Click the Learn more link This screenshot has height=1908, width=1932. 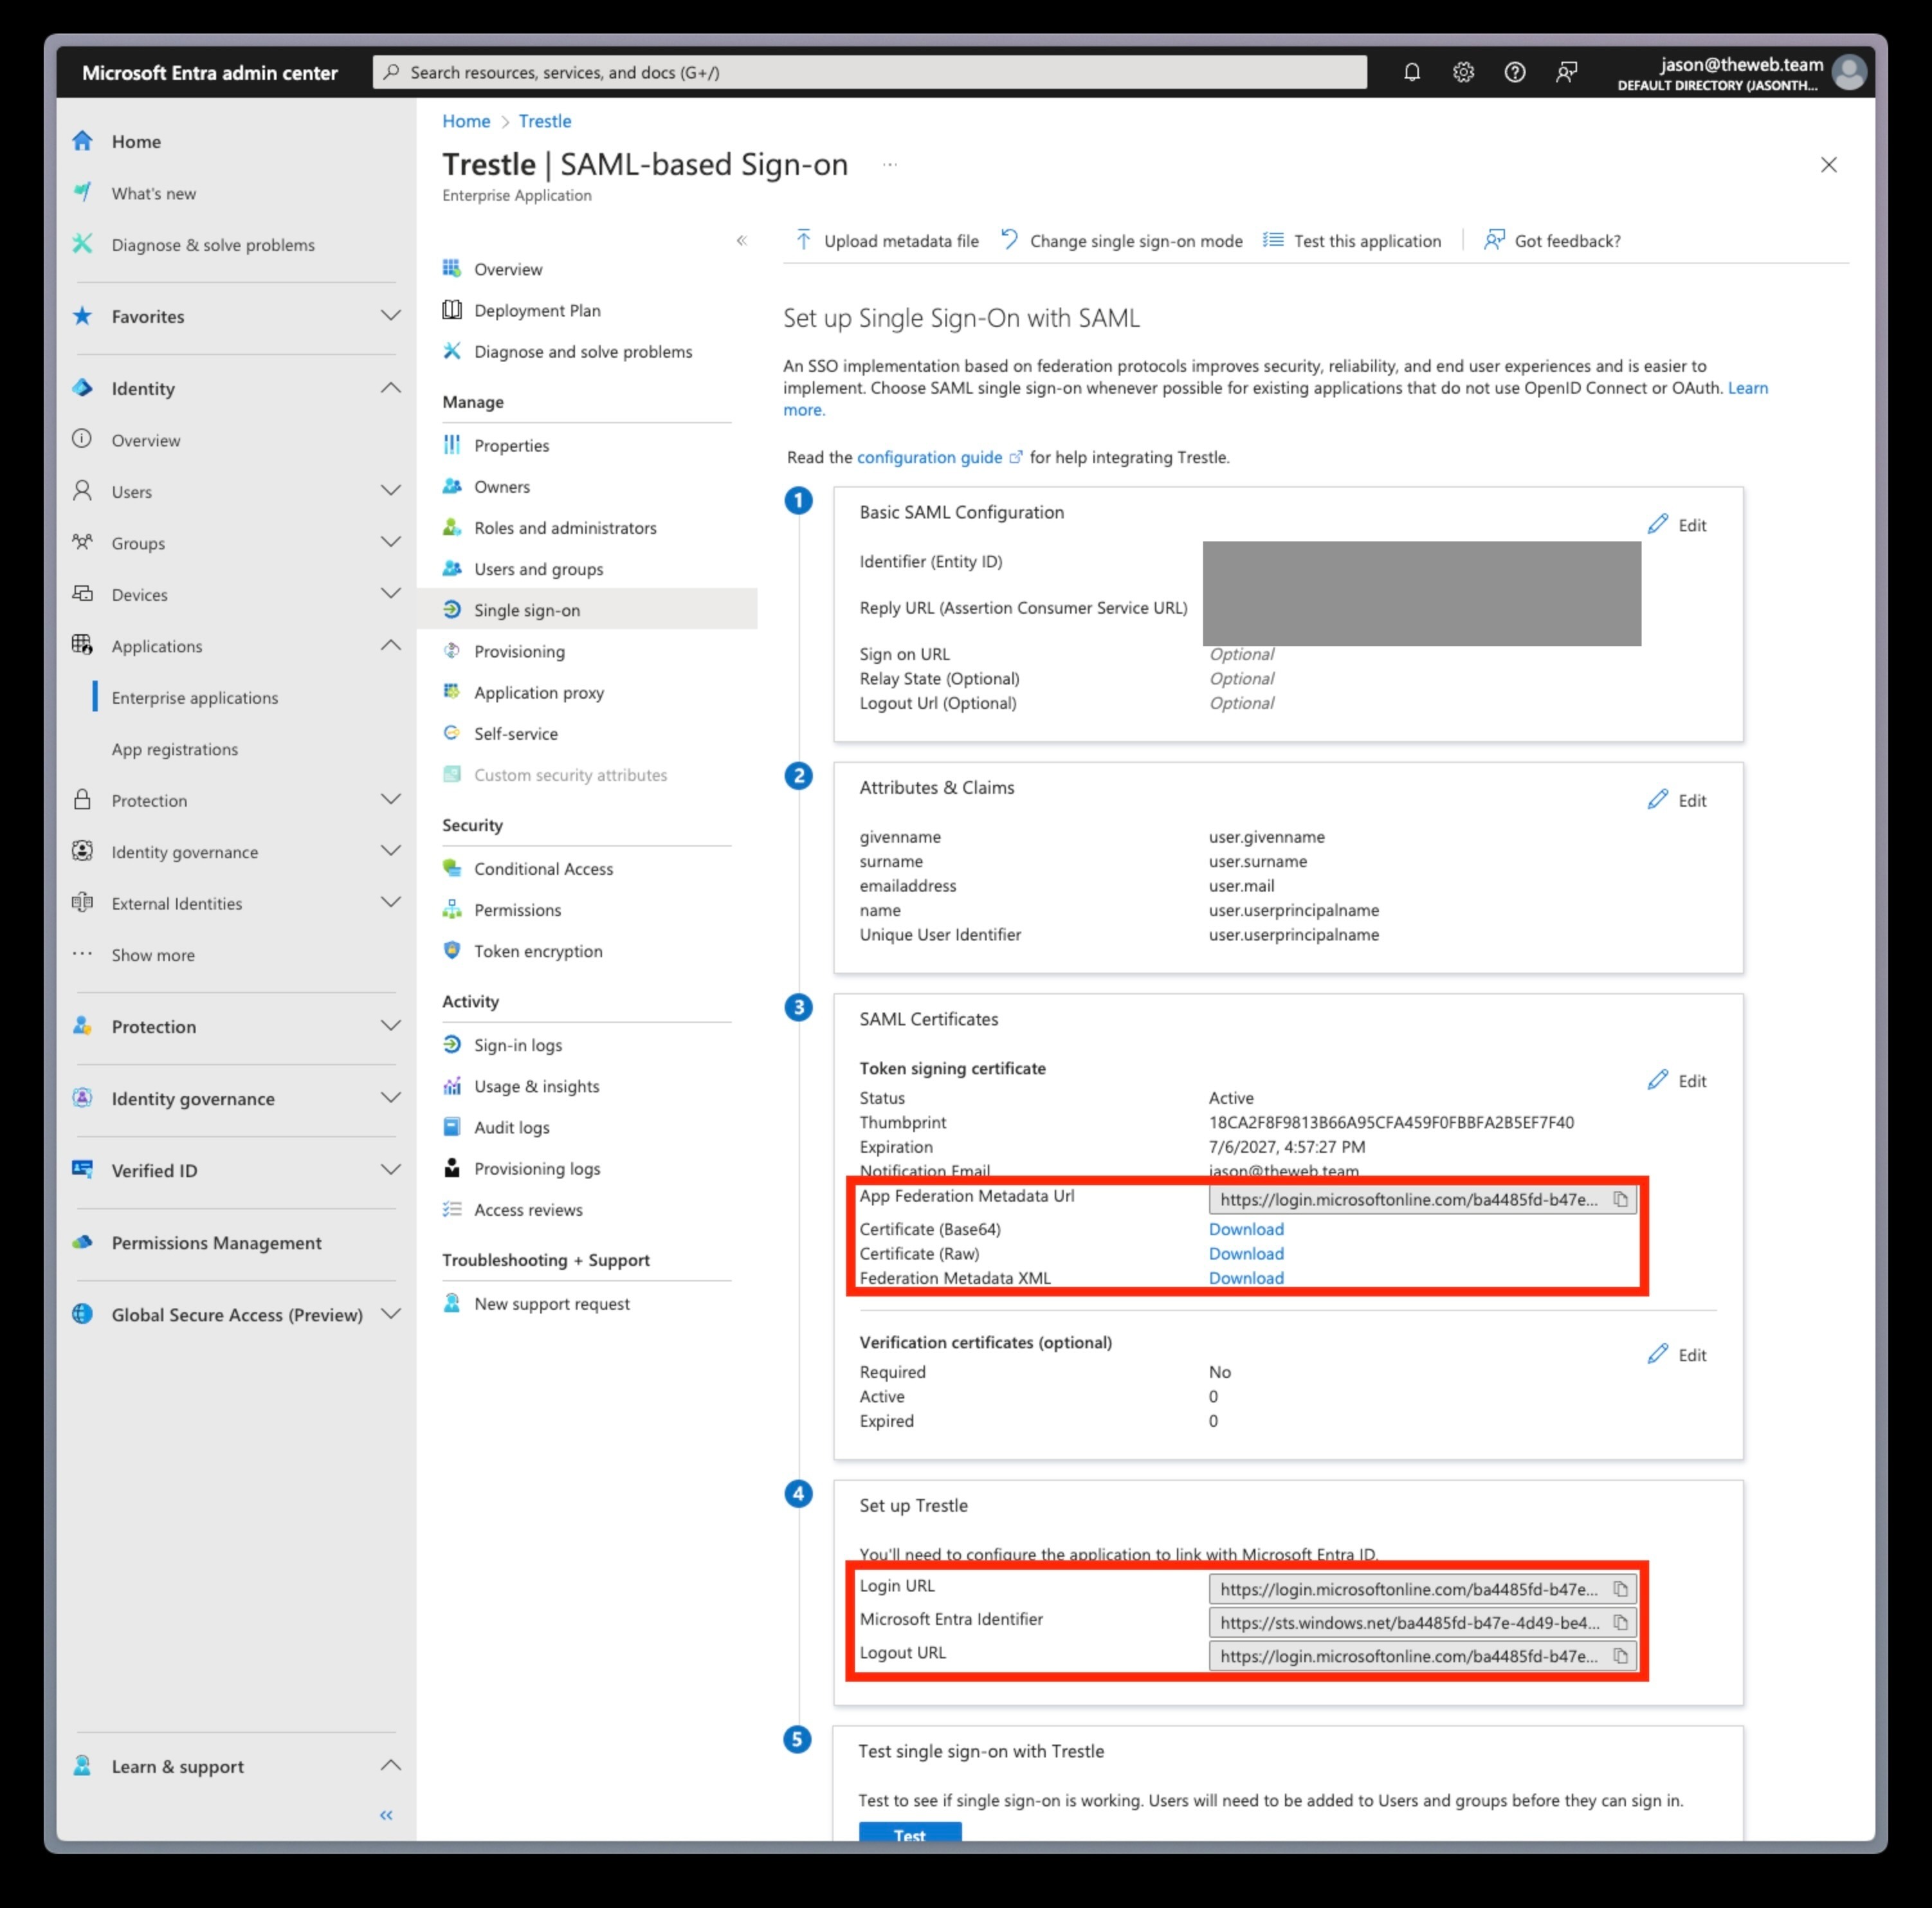coord(1747,388)
